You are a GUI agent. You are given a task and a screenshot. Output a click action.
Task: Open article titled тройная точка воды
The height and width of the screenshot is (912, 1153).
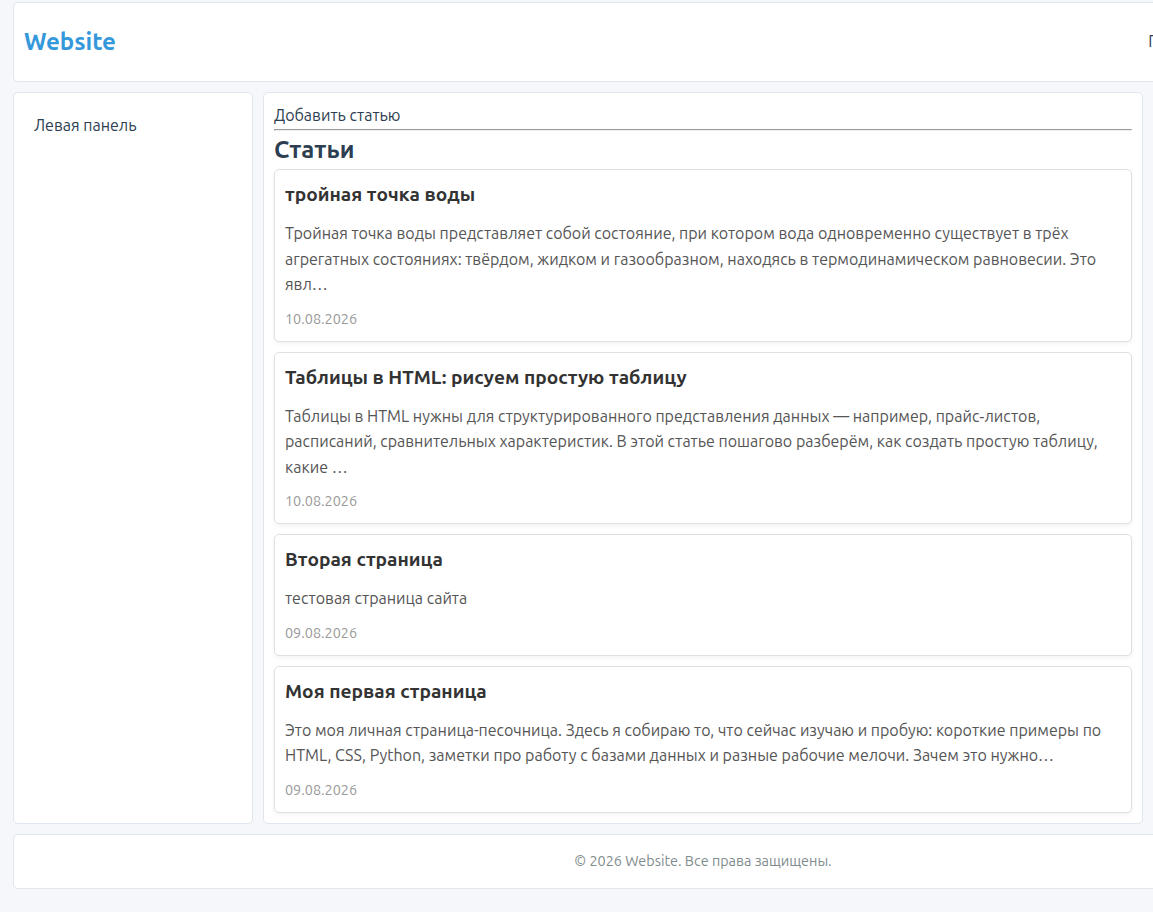click(379, 195)
